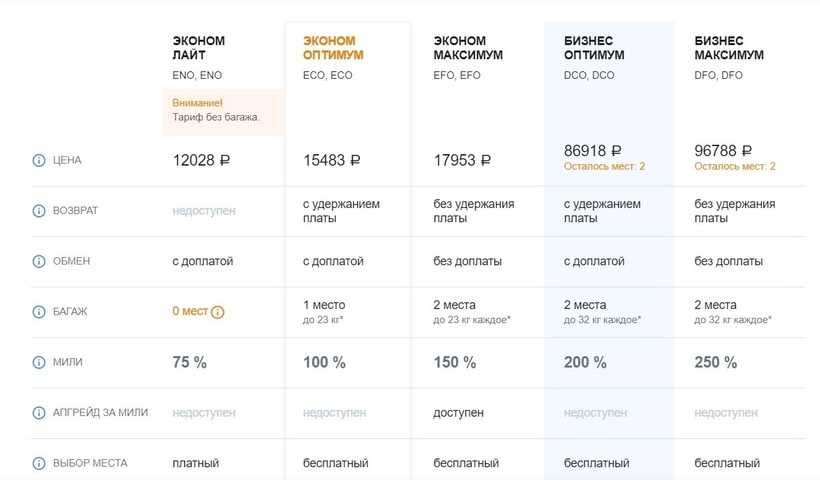Select the ЭКОНОМ ОПТИМУМ tariff header
Image resolution: width=820 pixels, height=480 pixels.
click(x=333, y=48)
